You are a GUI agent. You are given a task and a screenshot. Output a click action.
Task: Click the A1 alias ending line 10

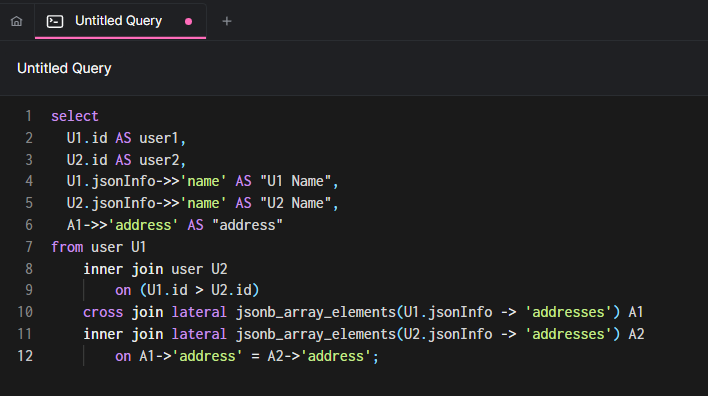tap(636, 312)
